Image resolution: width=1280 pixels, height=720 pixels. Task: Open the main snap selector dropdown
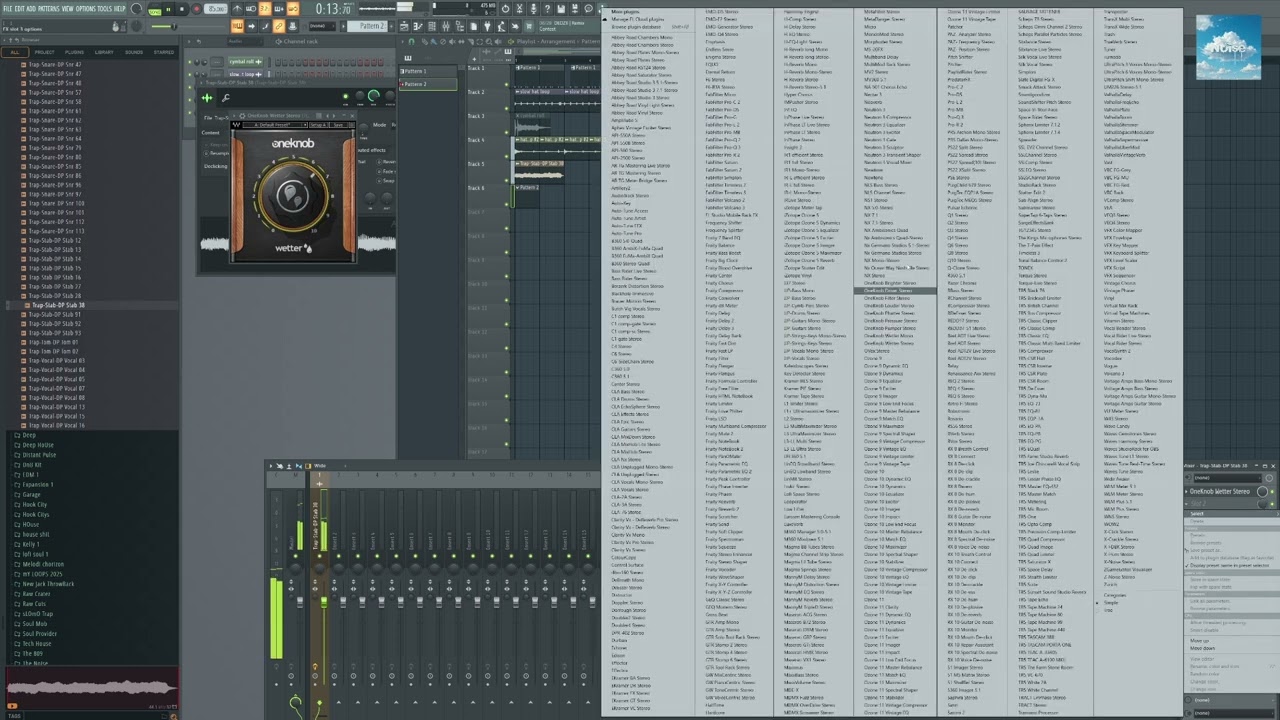click(322, 26)
